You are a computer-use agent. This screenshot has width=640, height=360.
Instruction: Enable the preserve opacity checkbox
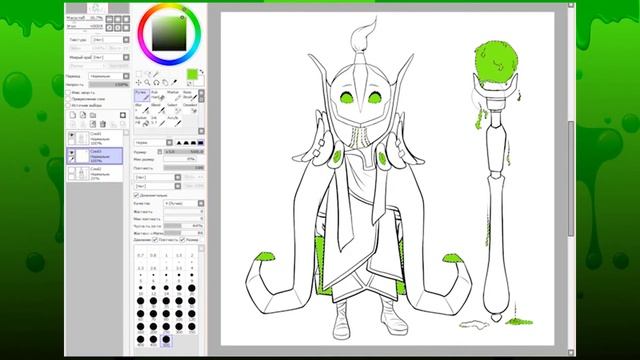coord(68,93)
